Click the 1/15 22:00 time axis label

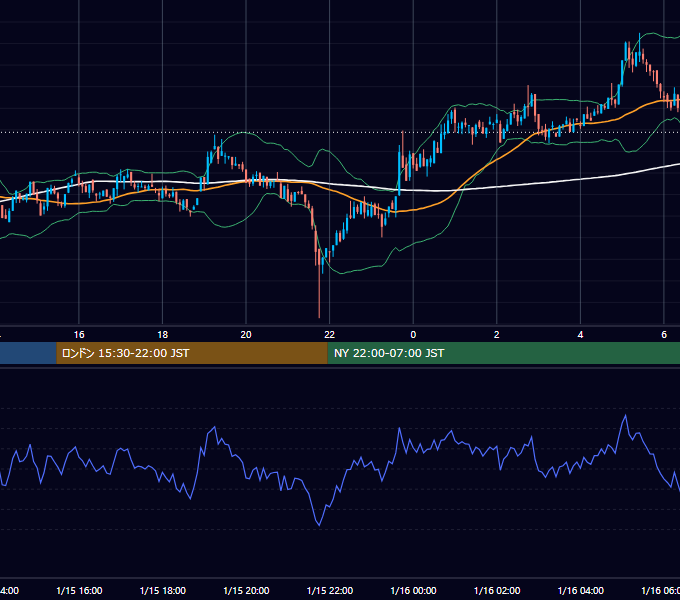(x=330, y=590)
